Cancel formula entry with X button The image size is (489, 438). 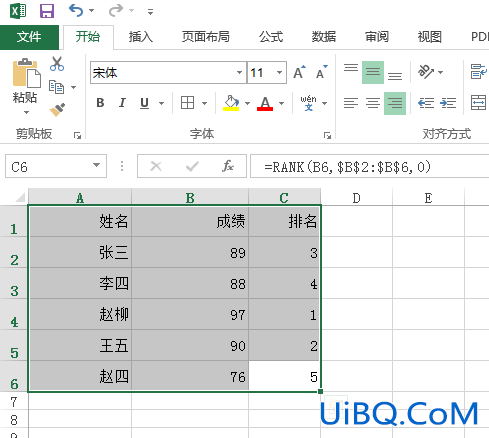(156, 166)
